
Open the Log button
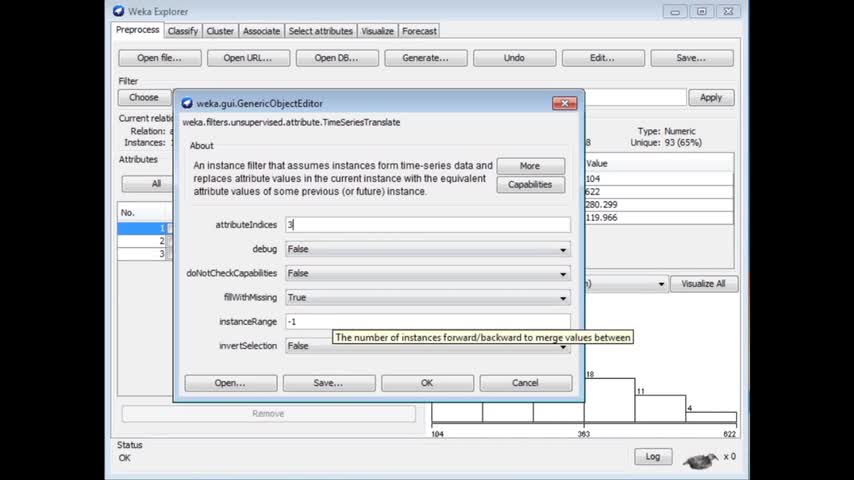pyautogui.click(x=653, y=457)
